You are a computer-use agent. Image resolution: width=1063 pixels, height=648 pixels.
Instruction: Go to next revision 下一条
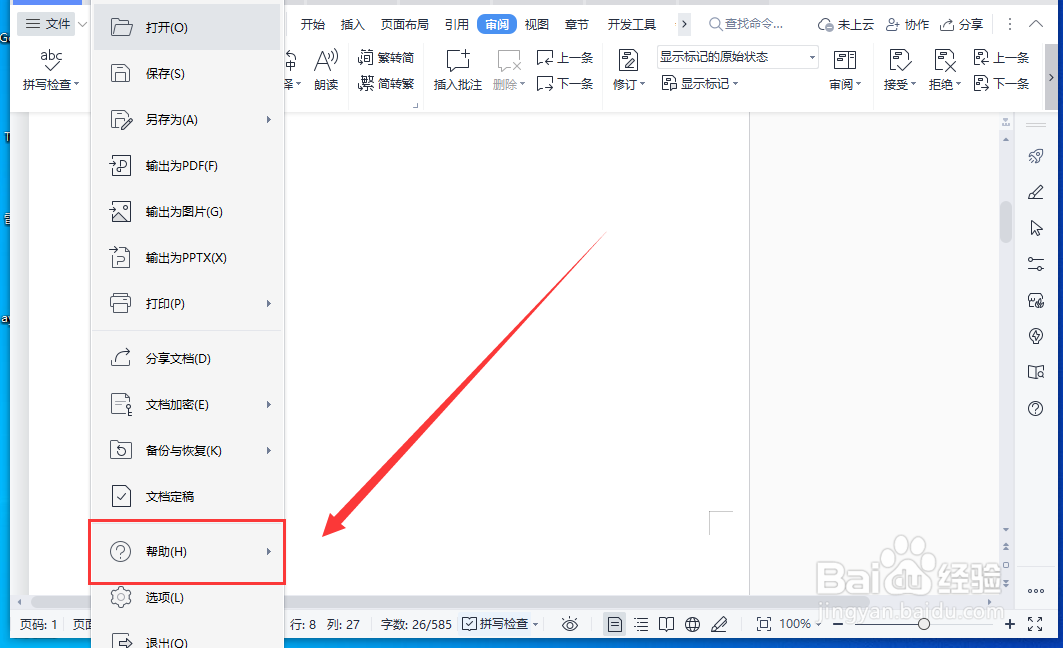[x=1001, y=83]
